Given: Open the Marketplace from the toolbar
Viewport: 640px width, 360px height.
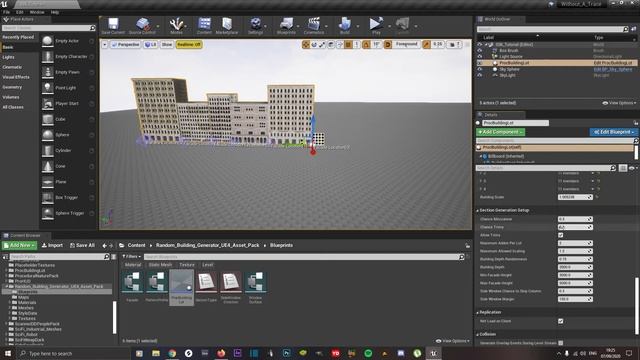Looking at the screenshot, I should click(x=227, y=26).
